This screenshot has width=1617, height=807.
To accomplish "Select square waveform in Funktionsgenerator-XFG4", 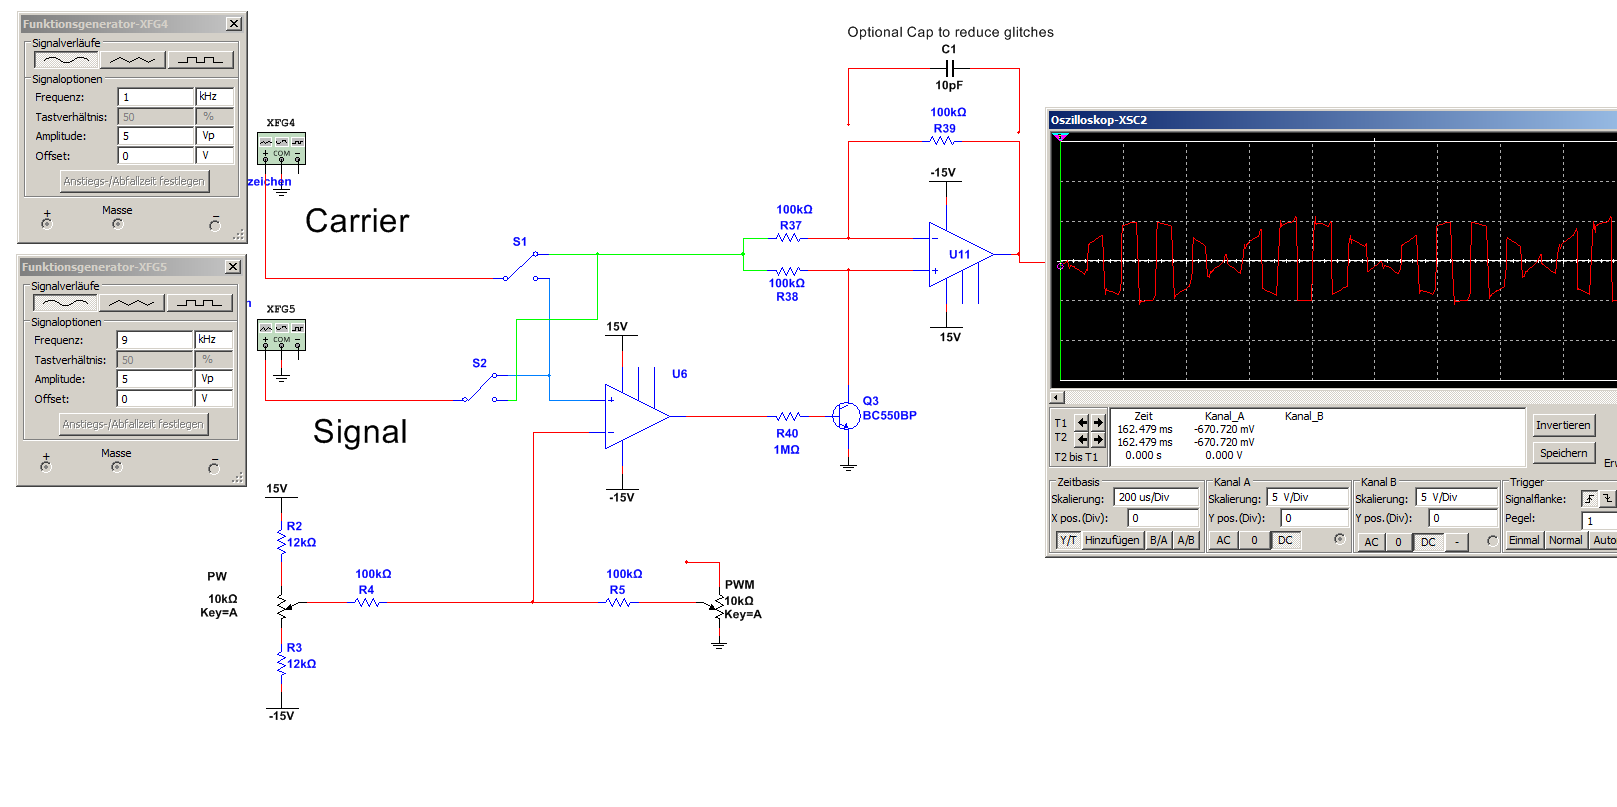I will pyautogui.click(x=200, y=60).
